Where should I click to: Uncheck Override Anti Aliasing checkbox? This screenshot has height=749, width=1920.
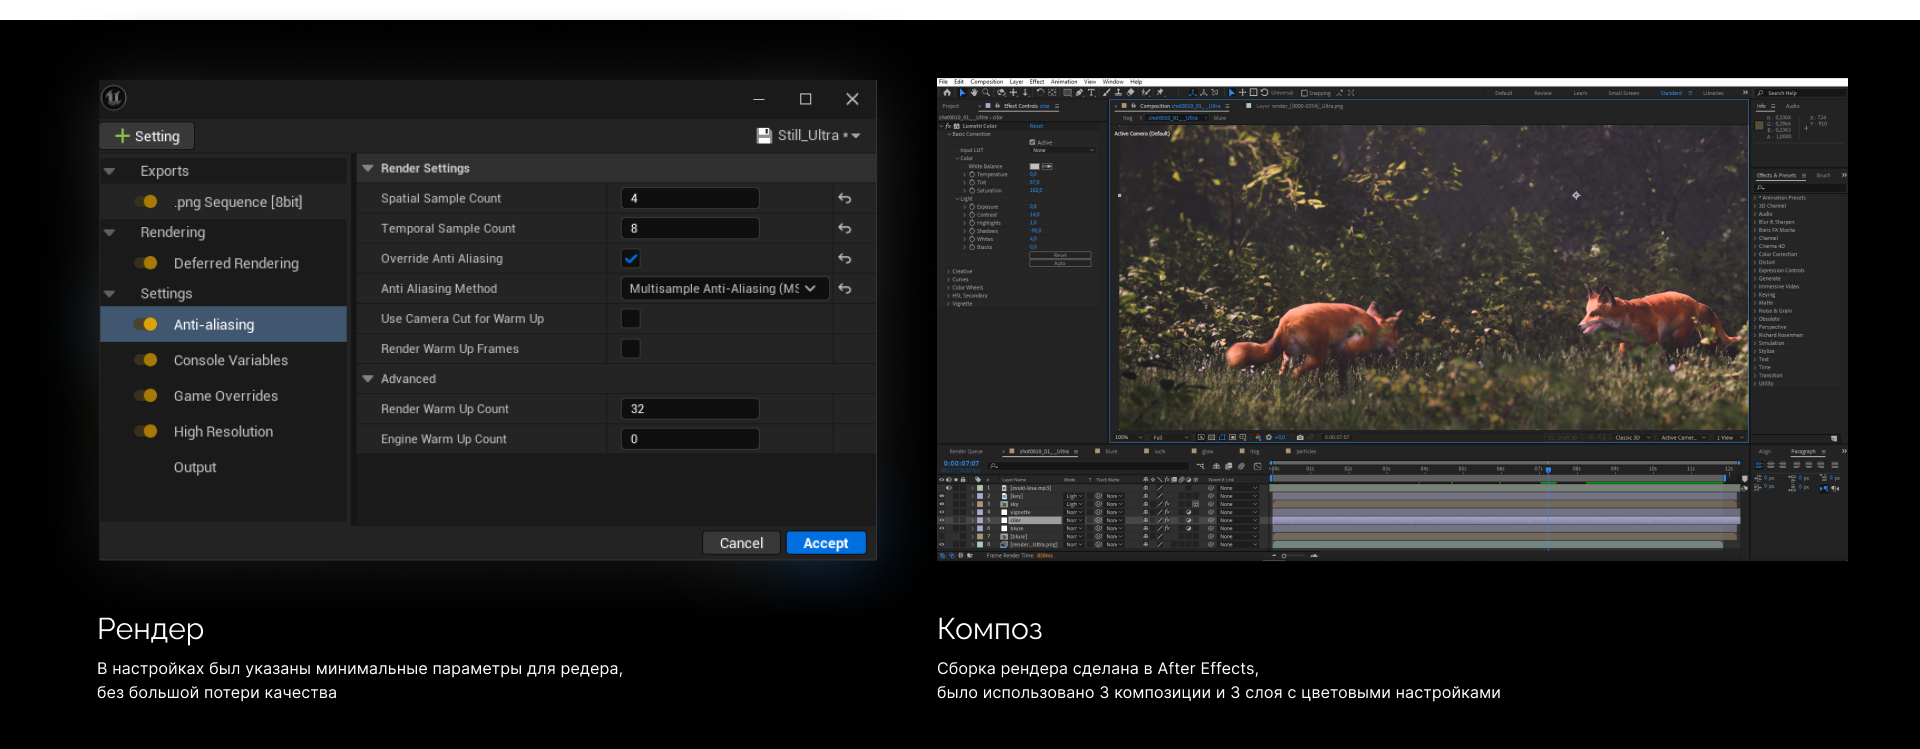(631, 258)
